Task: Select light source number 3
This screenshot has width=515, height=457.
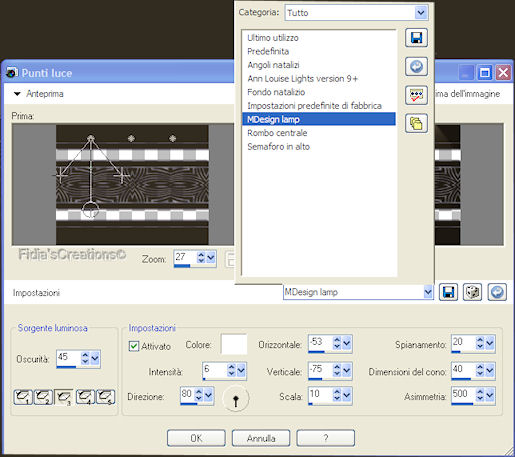Action: pos(64,397)
